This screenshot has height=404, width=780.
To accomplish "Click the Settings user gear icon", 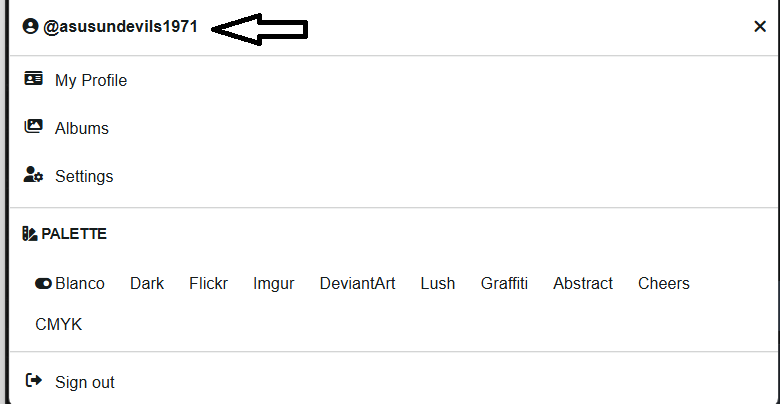I will click(x=33, y=175).
